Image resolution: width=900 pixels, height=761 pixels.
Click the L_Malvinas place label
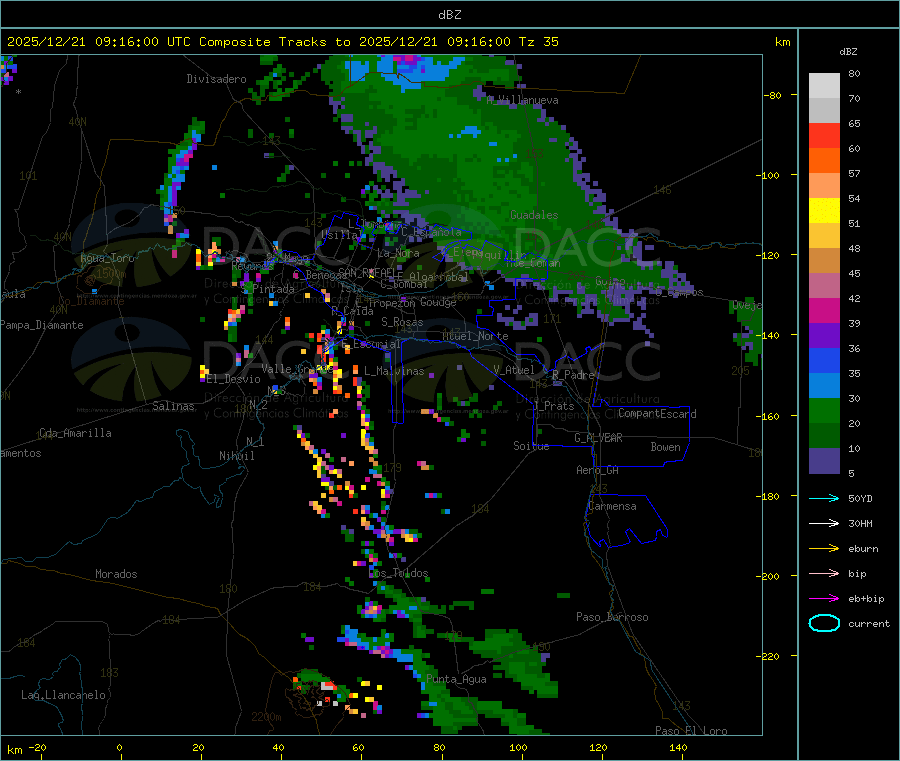[394, 371]
